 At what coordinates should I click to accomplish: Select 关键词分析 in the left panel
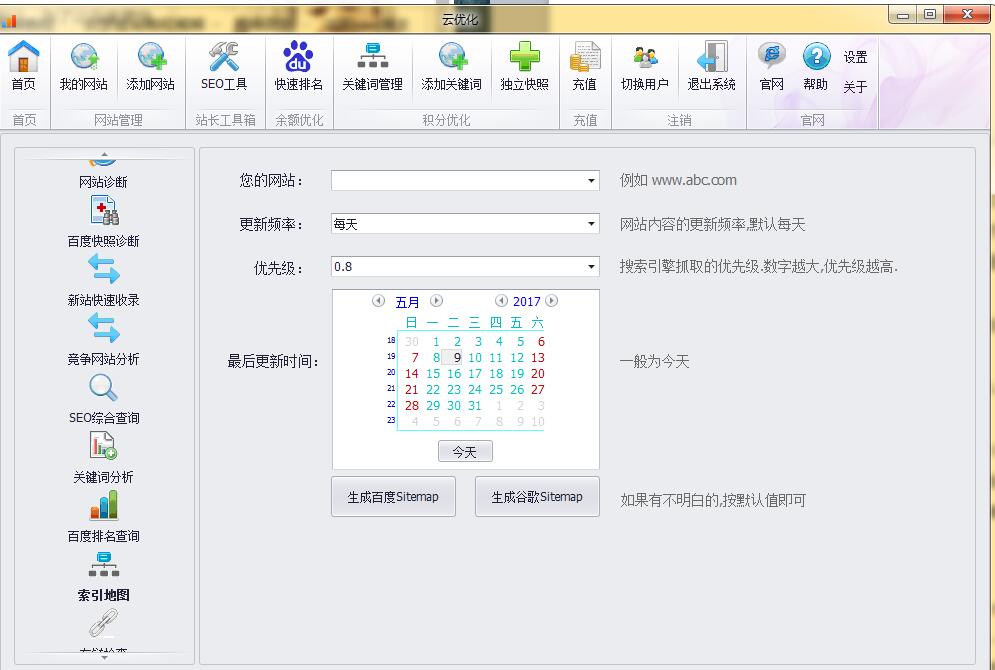pyautogui.click(x=104, y=449)
